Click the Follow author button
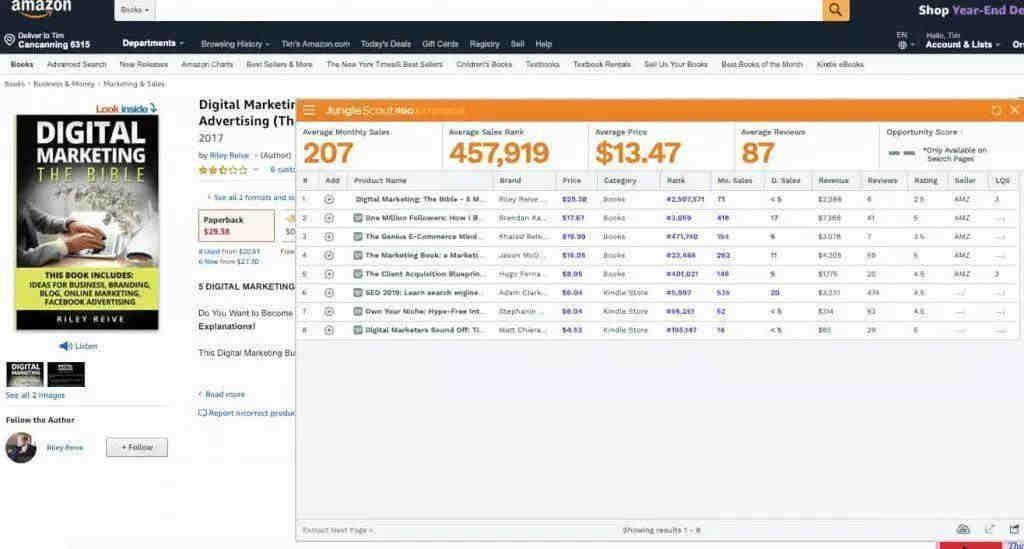Screen dimensions: 1024x549 click(136, 447)
